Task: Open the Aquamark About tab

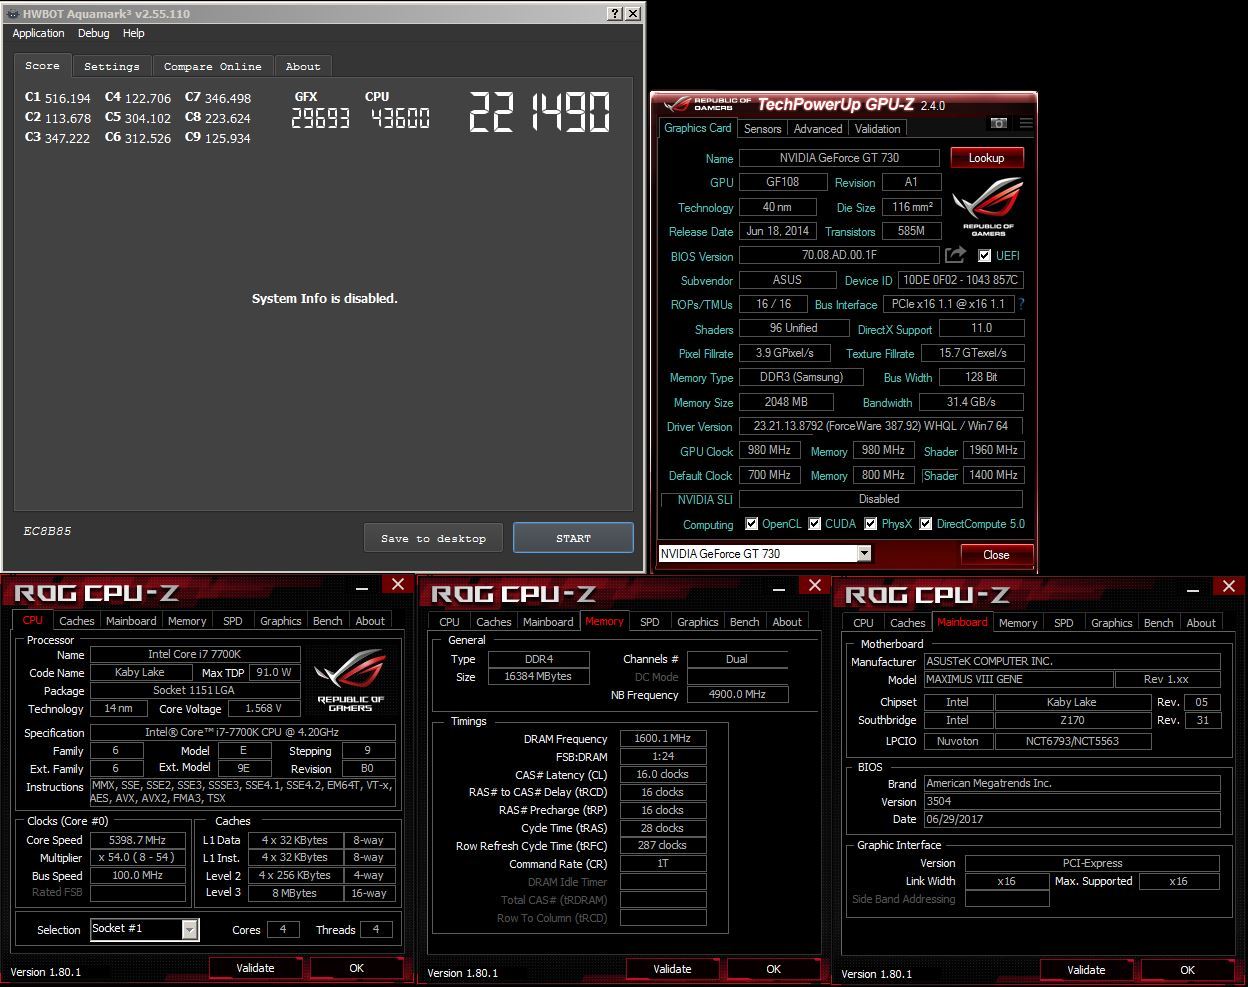Action: 303,66
